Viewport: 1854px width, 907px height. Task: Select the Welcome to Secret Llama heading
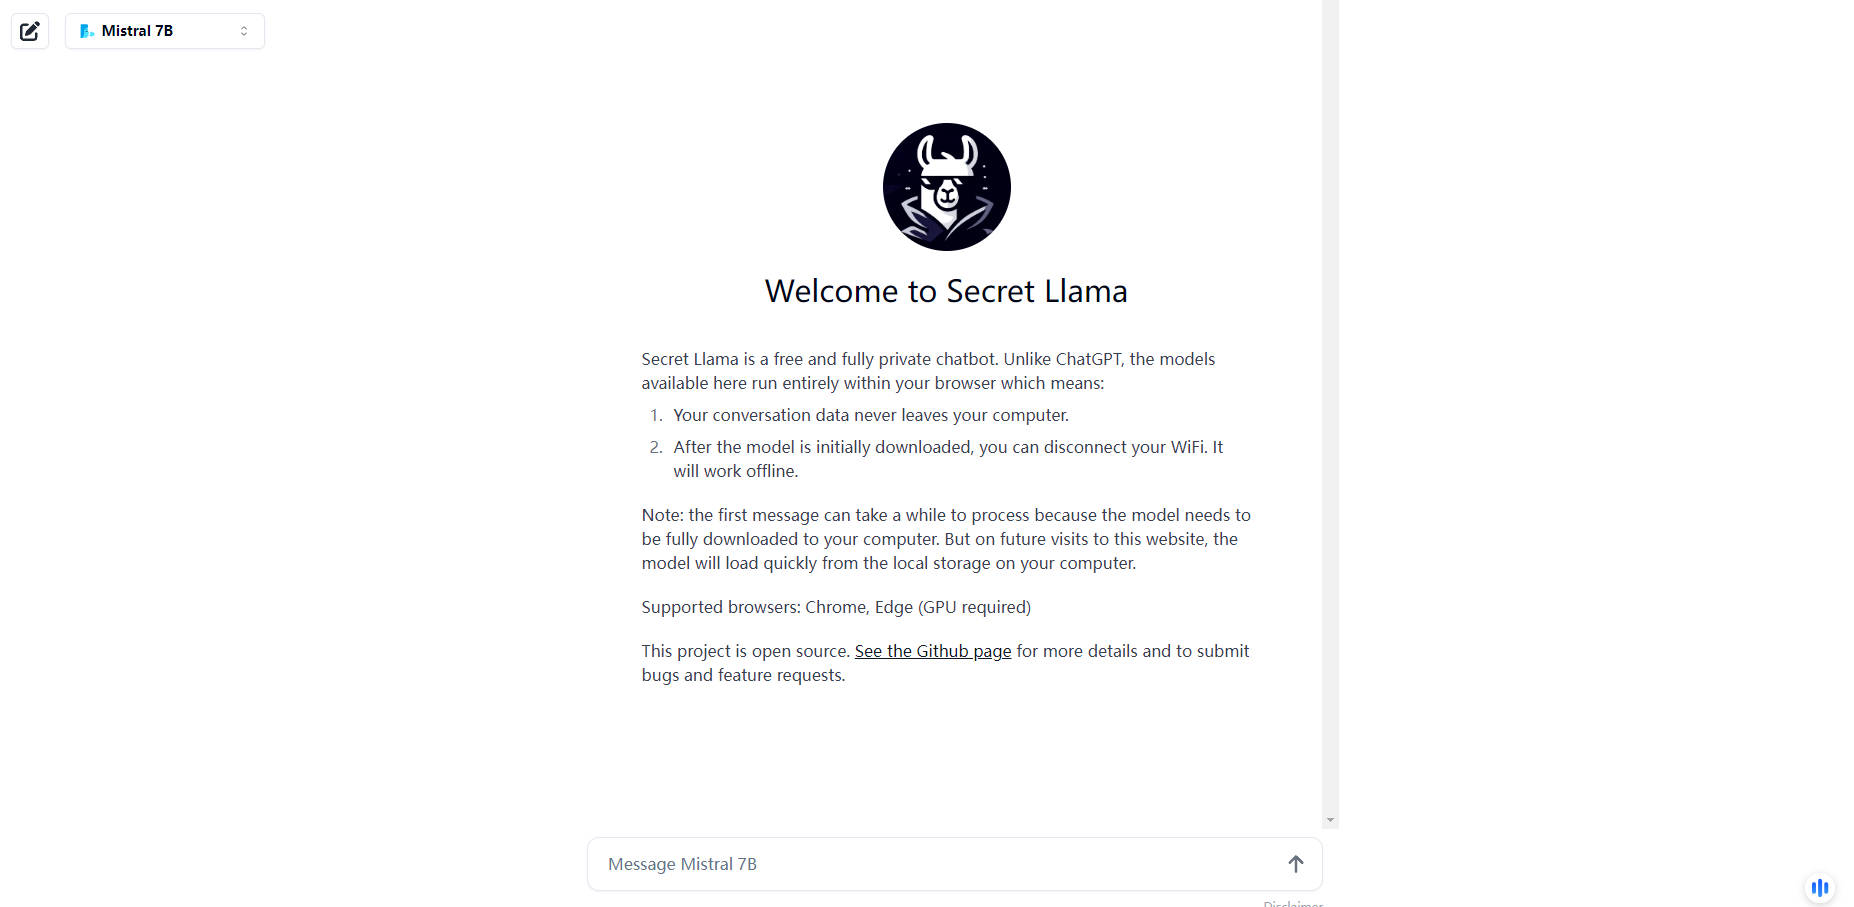[946, 291]
